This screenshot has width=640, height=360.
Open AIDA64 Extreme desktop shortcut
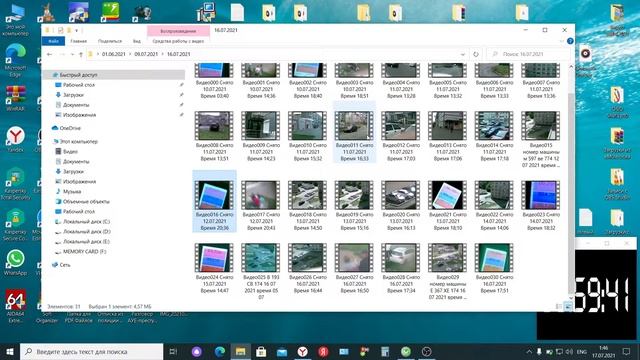click(16, 305)
